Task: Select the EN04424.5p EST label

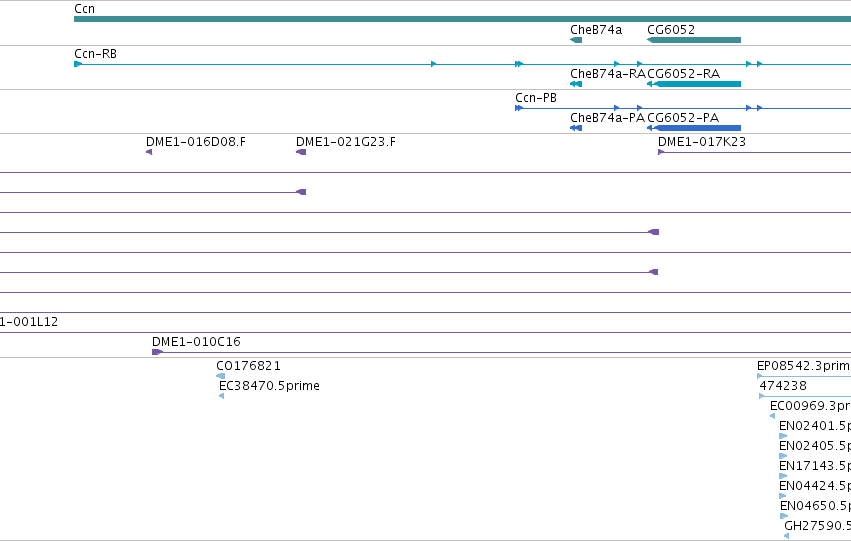Action: point(815,486)
